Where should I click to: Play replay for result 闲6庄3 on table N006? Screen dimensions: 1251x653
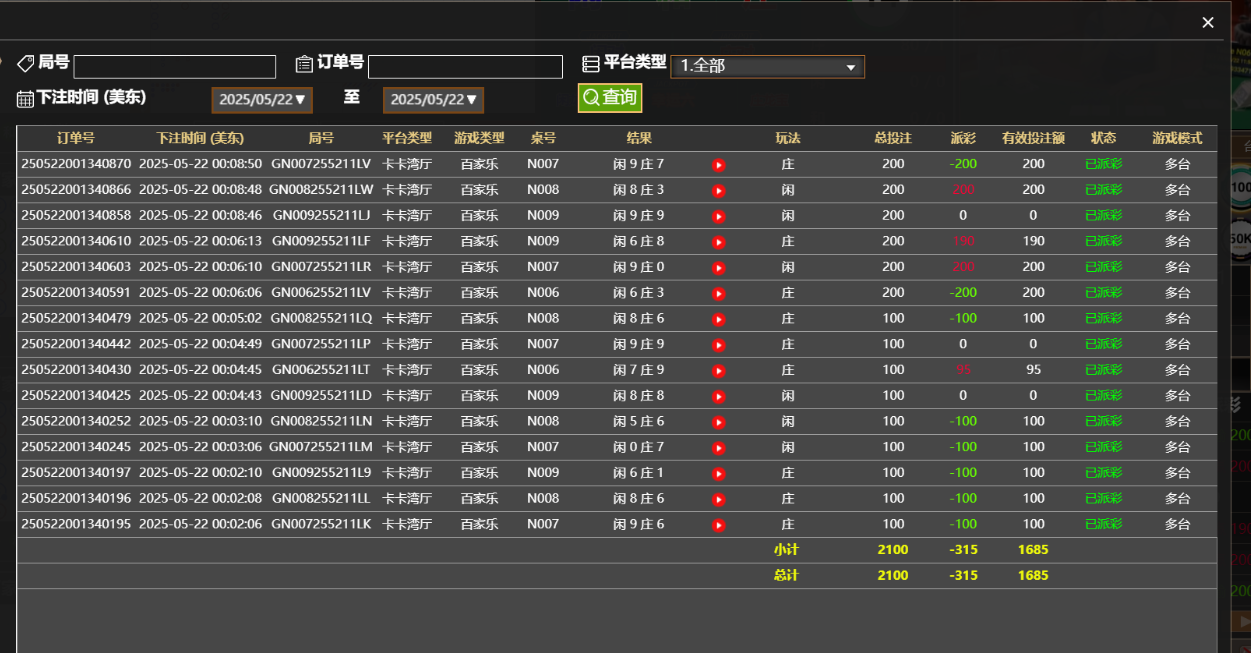pyautogui.click(x=718, y=292)
